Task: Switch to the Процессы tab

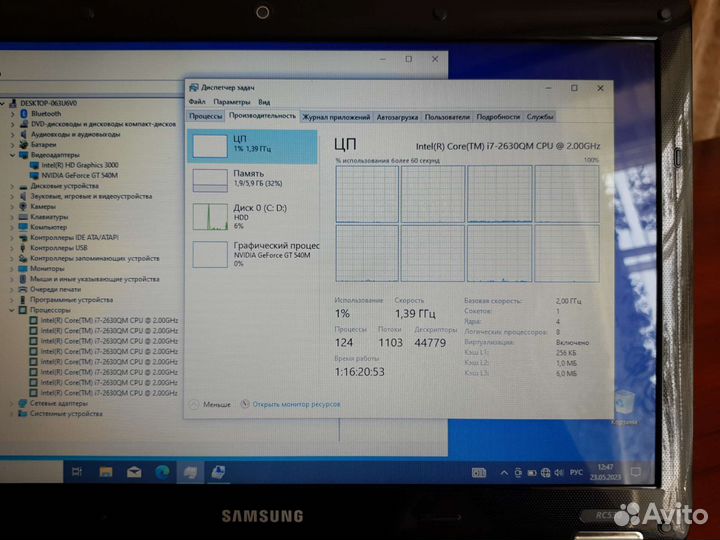Action: [206, 116]
